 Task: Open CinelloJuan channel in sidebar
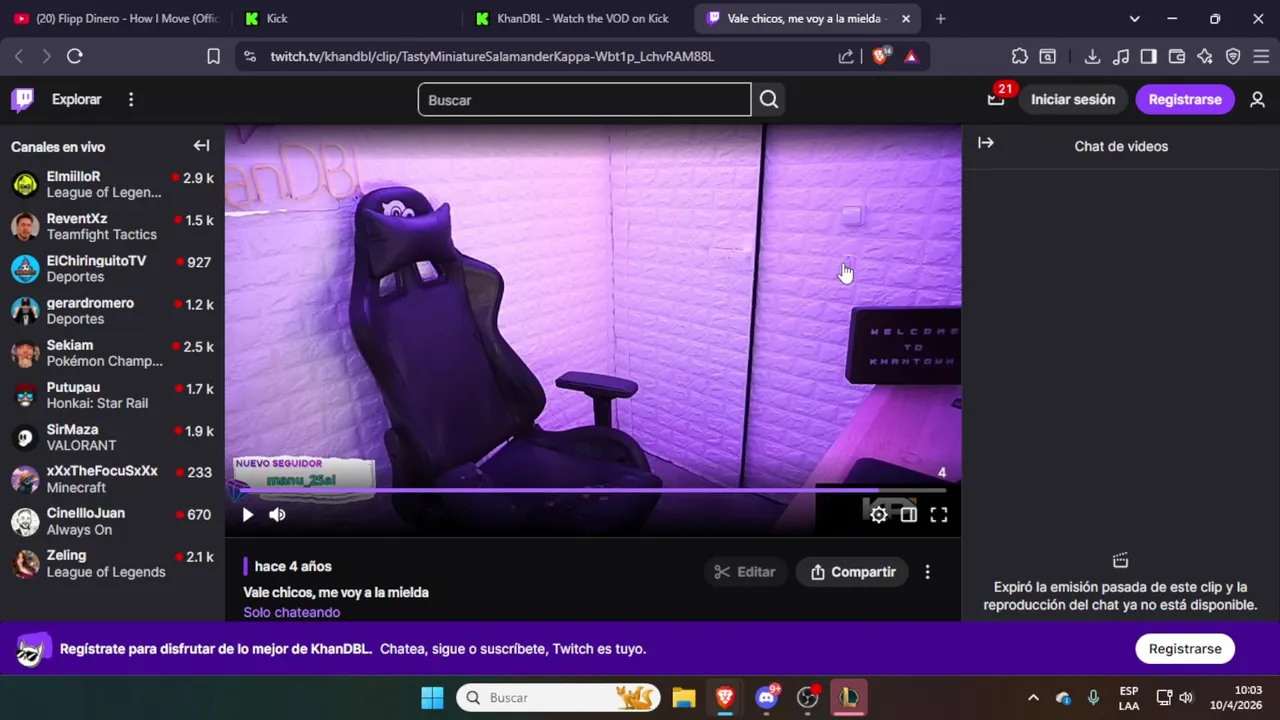point(112,521)
